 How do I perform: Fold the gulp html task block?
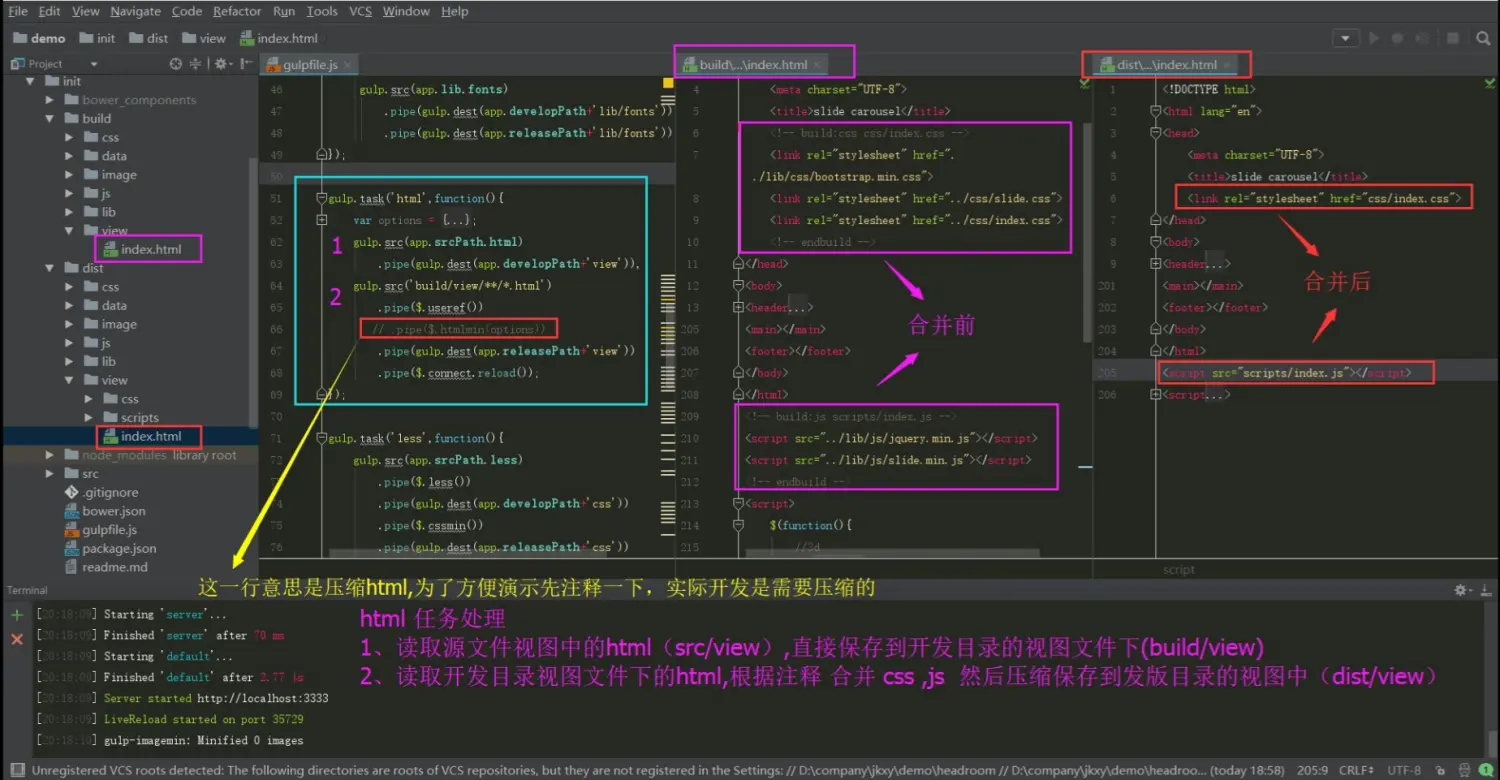click(322, 198)
